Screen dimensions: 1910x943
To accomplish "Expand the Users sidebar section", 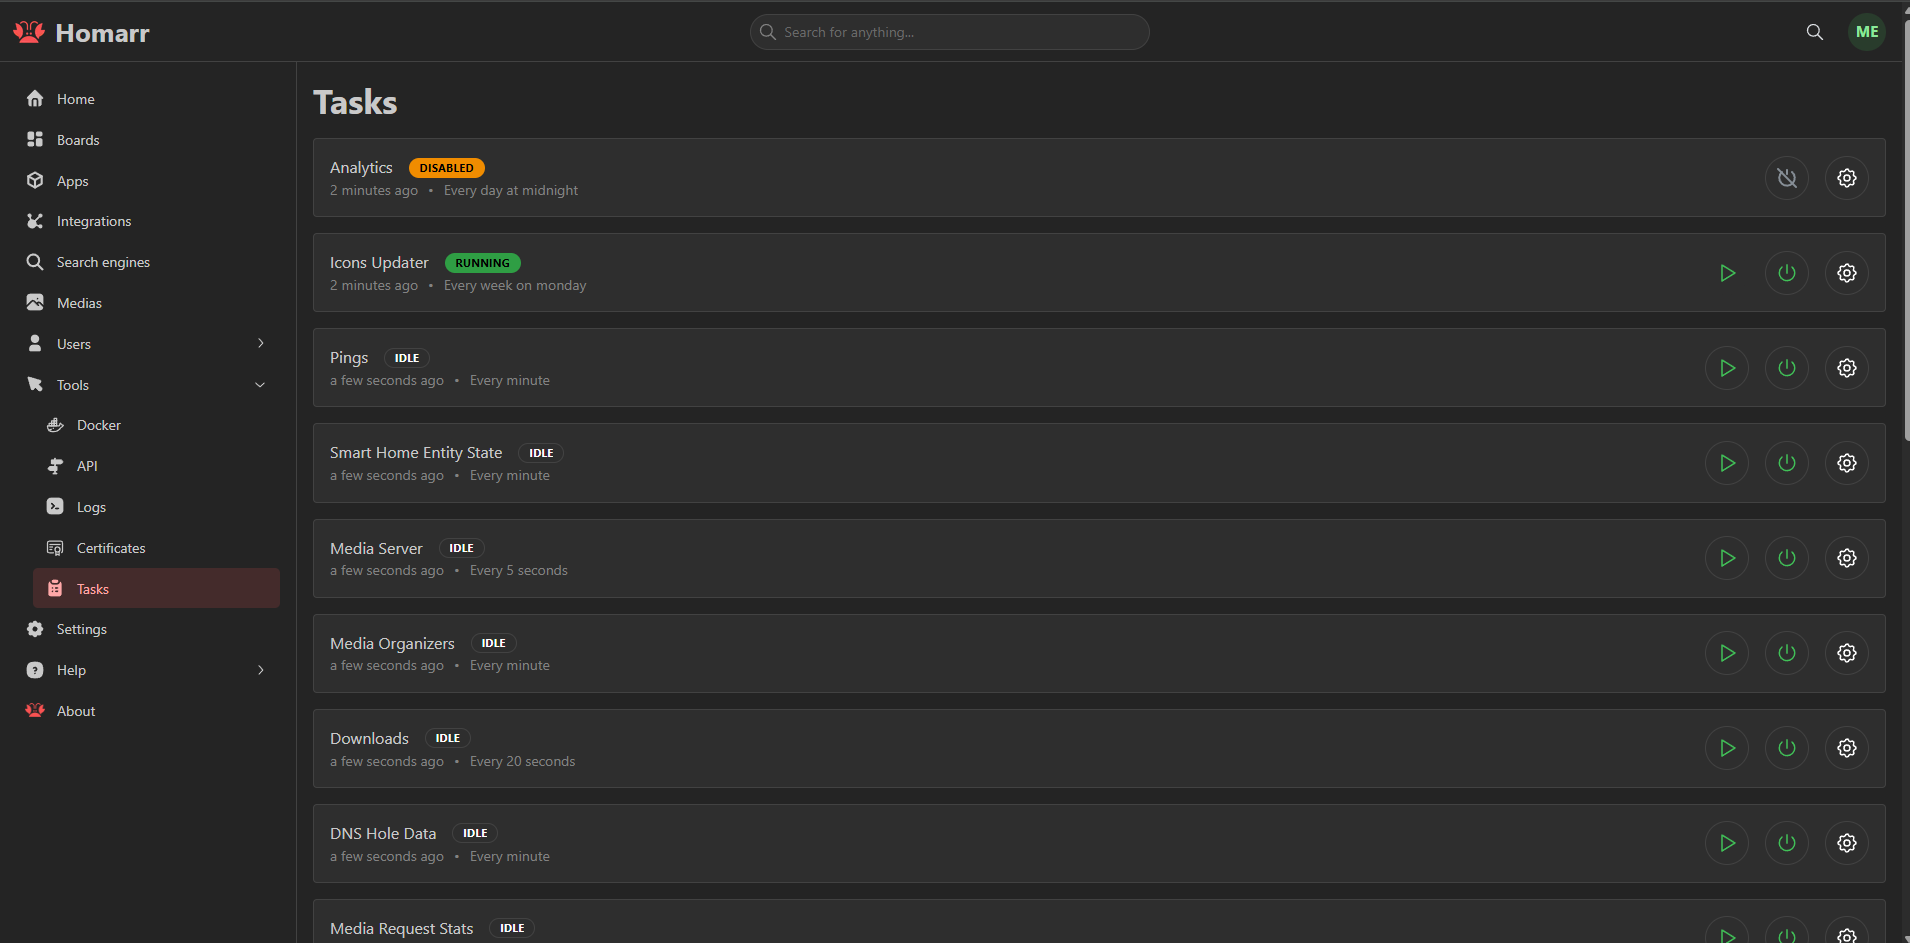I will click(260, 343).
